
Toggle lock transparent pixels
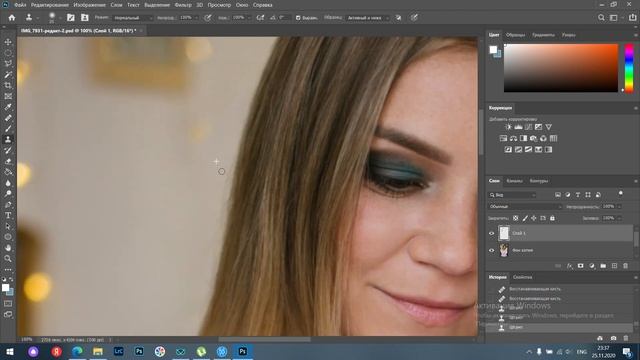(516, 218)
